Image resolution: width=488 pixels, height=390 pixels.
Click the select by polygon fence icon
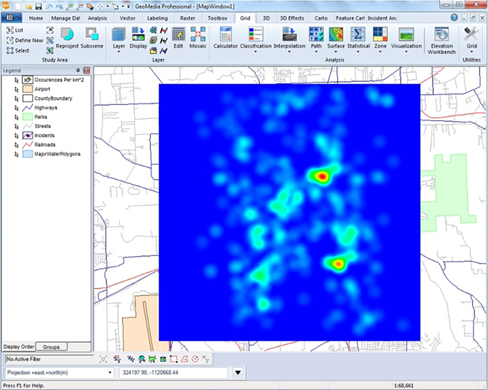pos(184,359)
